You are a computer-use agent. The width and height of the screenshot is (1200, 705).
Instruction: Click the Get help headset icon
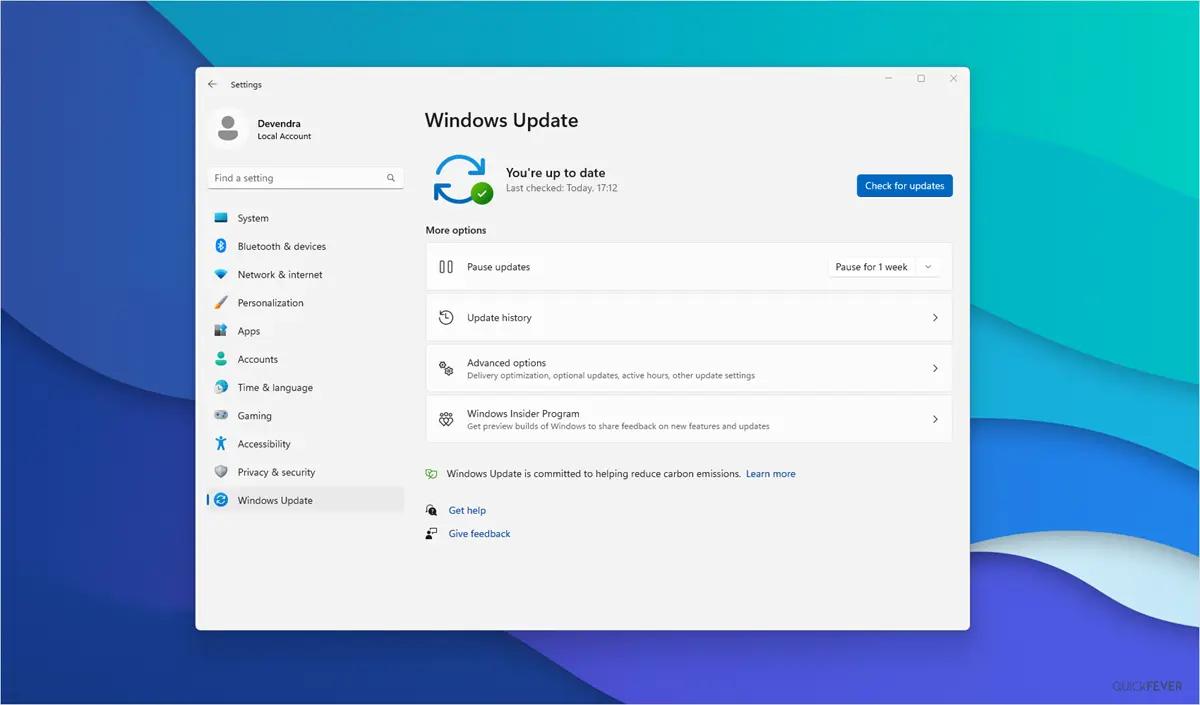pyautogui.click(x=431, y=510)
